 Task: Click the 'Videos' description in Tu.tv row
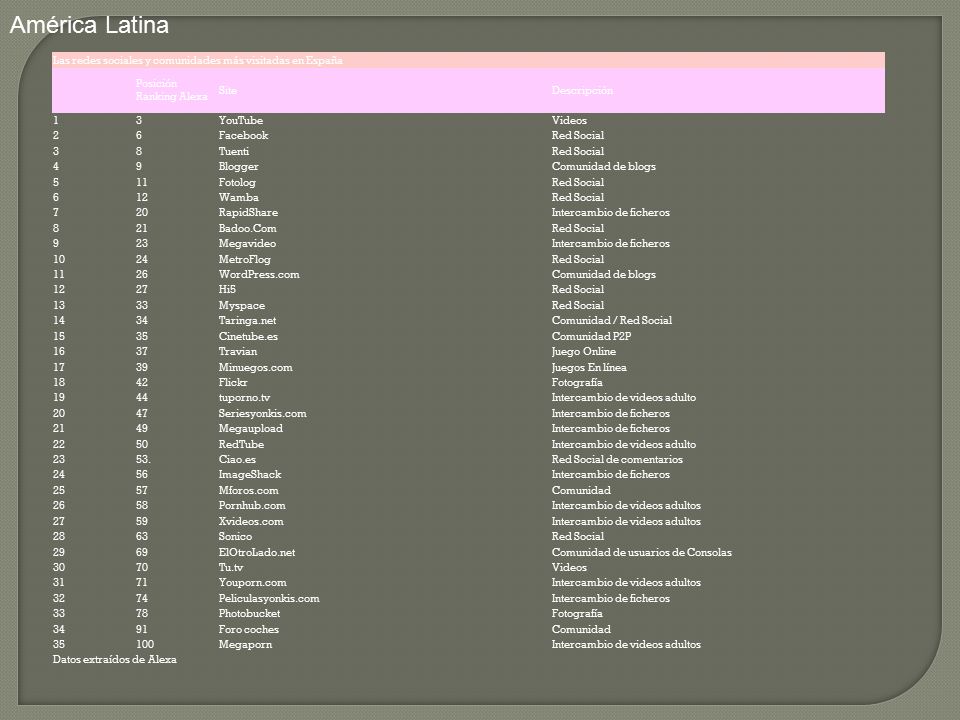[569, 568]
